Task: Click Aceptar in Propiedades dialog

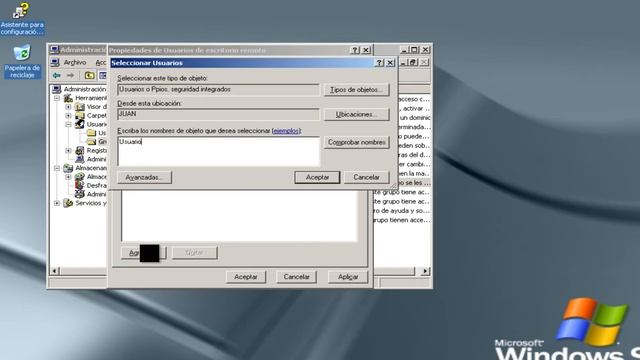Action: pyautogui.click(x=246, y=277)
